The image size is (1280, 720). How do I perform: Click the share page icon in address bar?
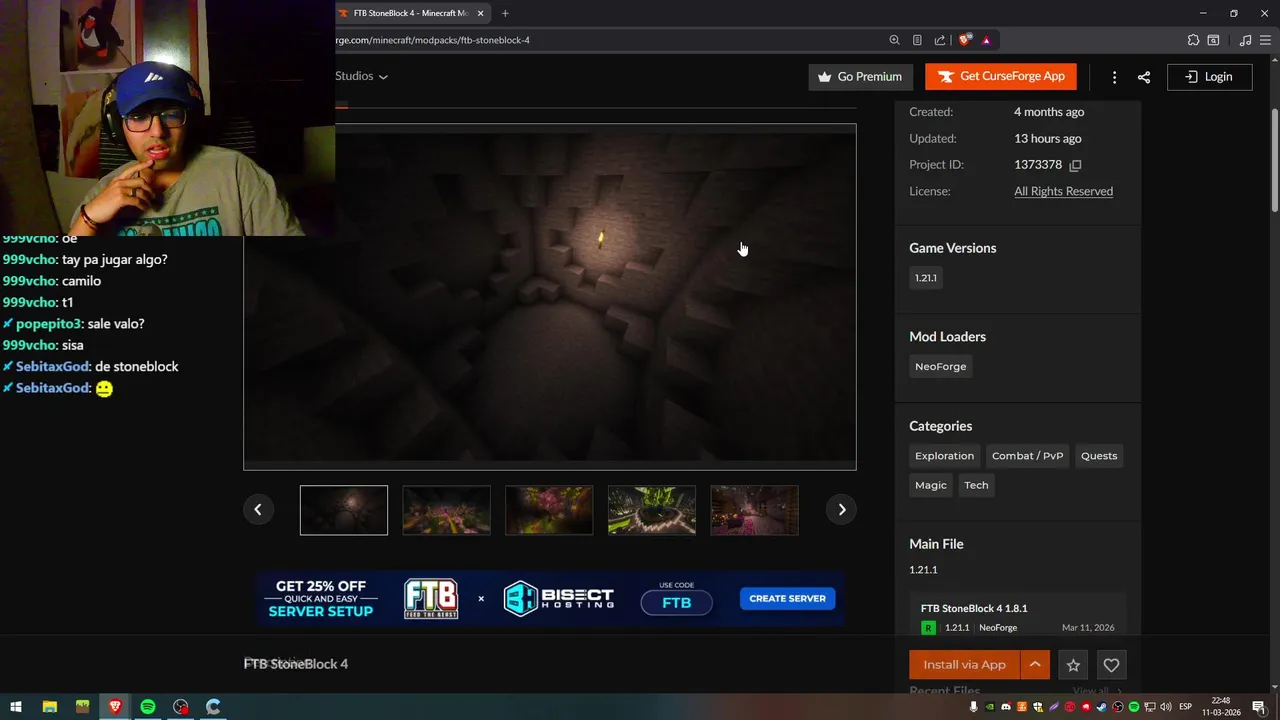coord(940,40)
